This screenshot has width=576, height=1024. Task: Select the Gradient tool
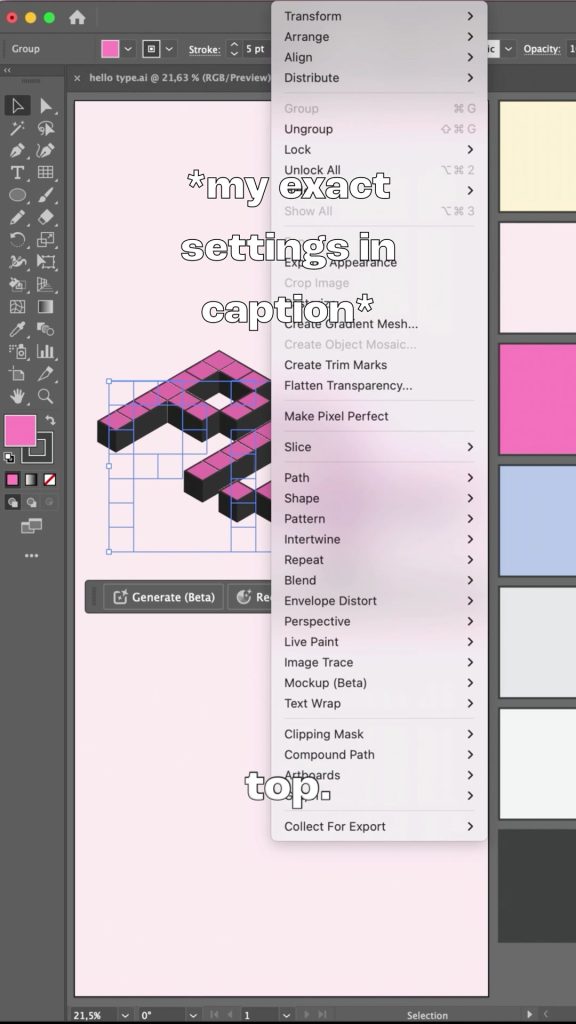(x=45, y=306)
